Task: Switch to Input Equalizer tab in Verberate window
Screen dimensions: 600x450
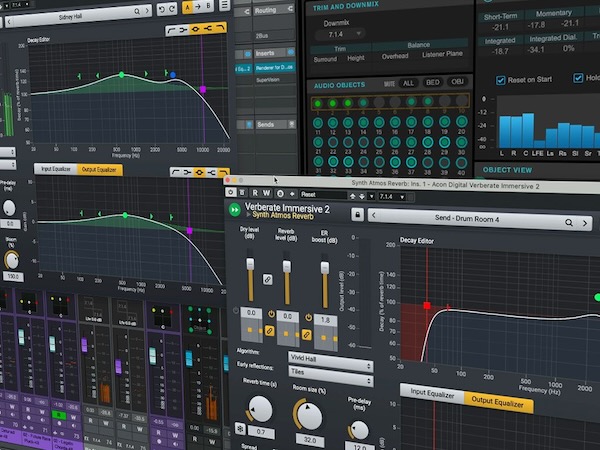Action: coord(432,394)
